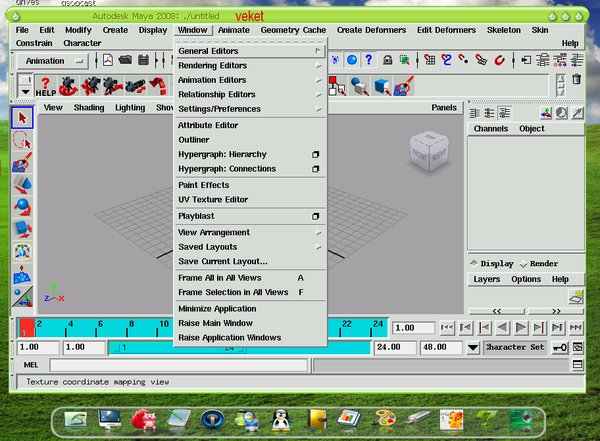Open Hypergraph: Hierarchy option box

coord(315,155)
